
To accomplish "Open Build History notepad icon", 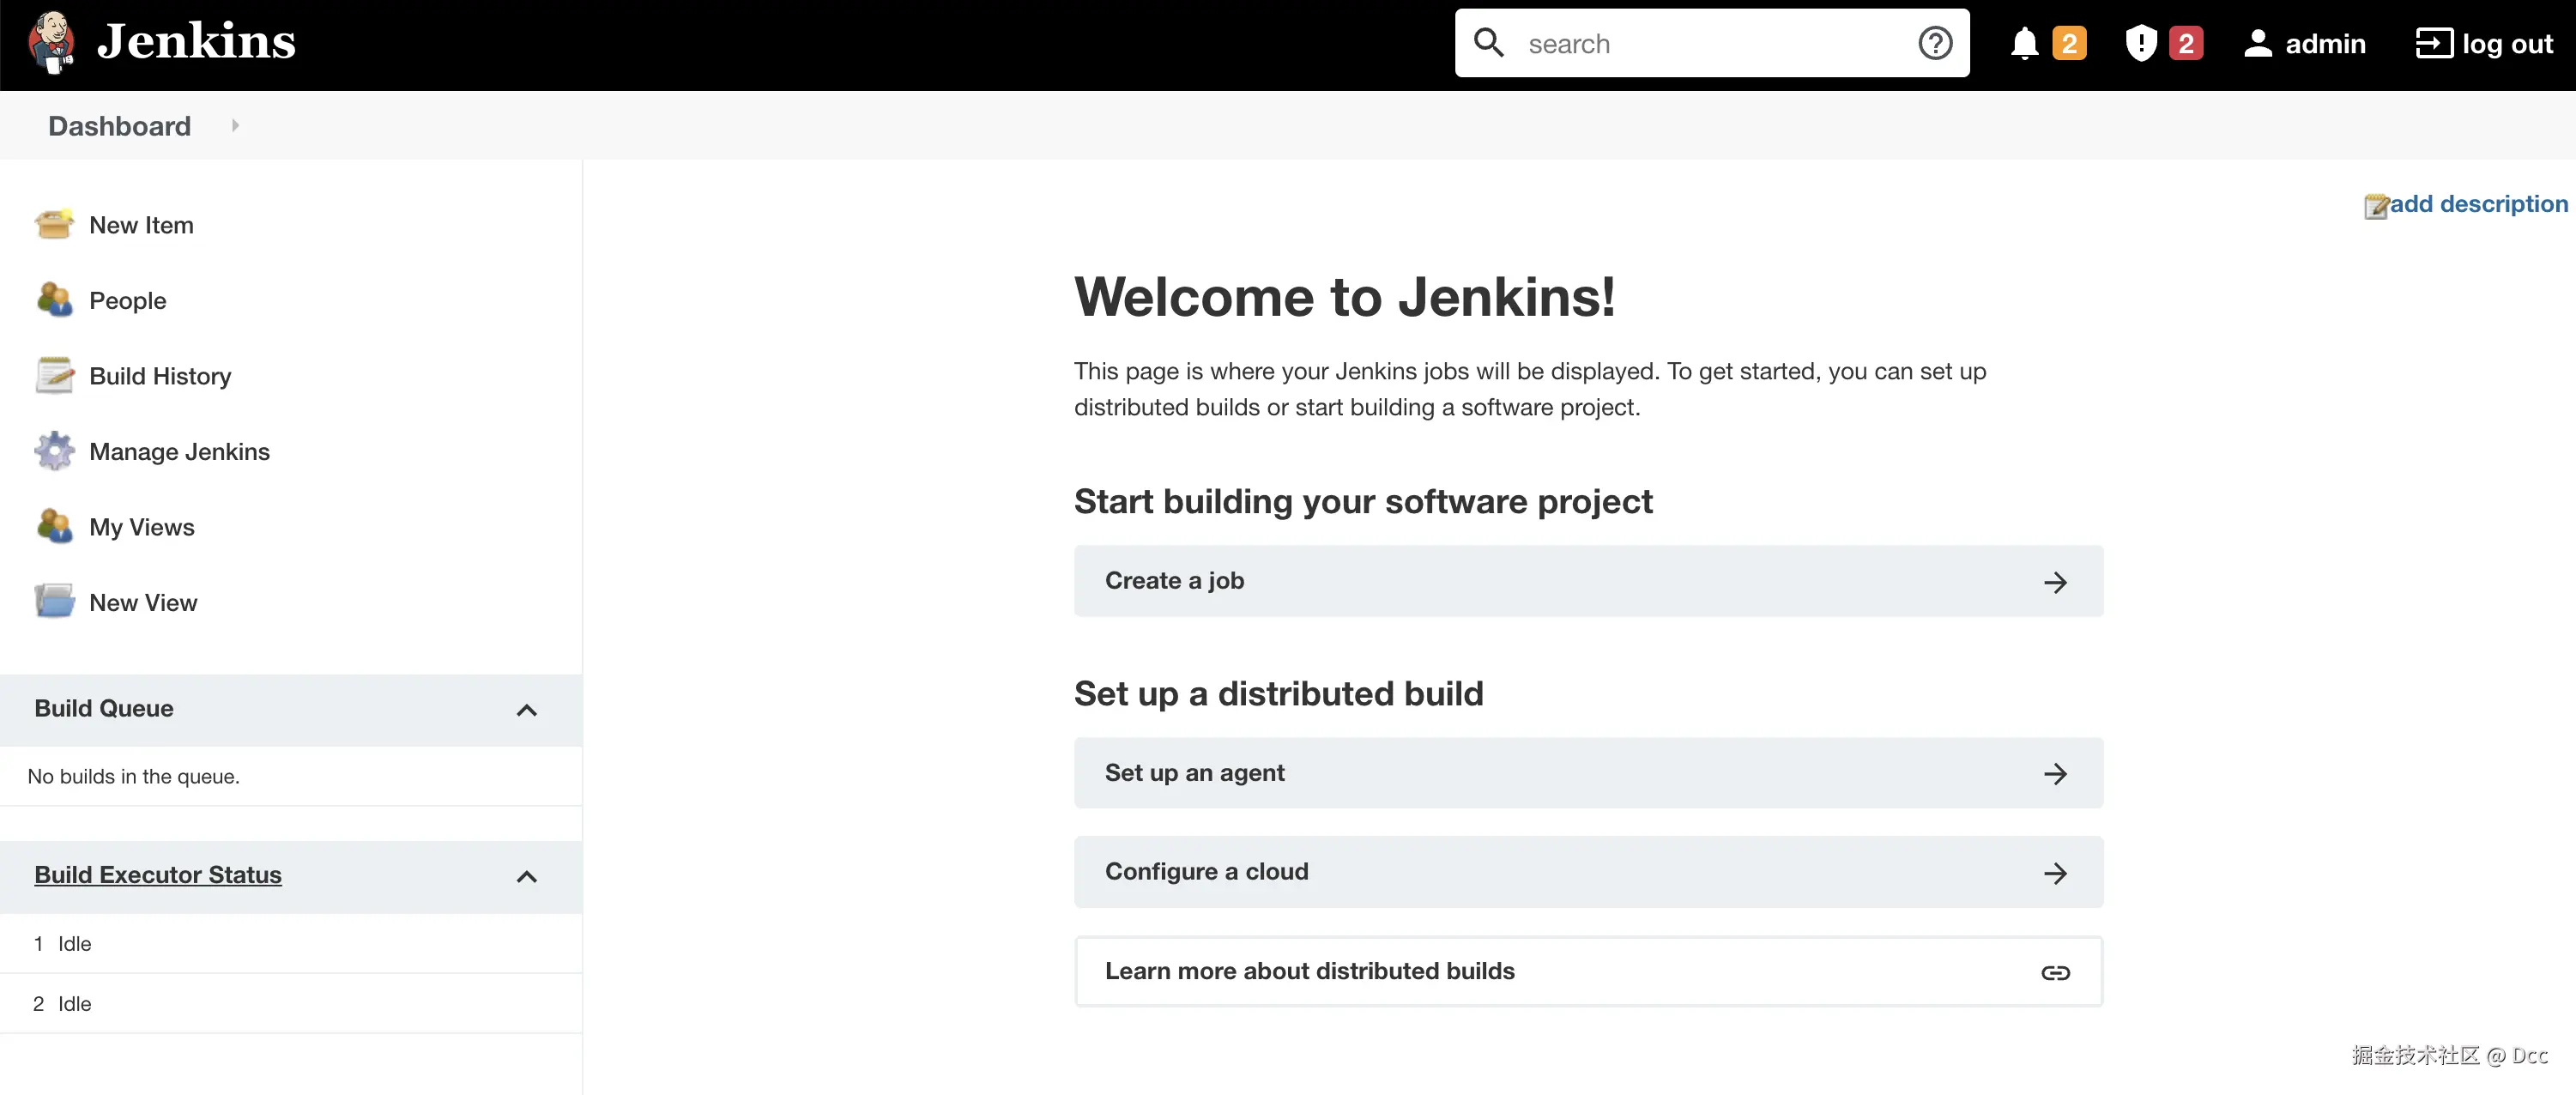I will click(54, 376).
